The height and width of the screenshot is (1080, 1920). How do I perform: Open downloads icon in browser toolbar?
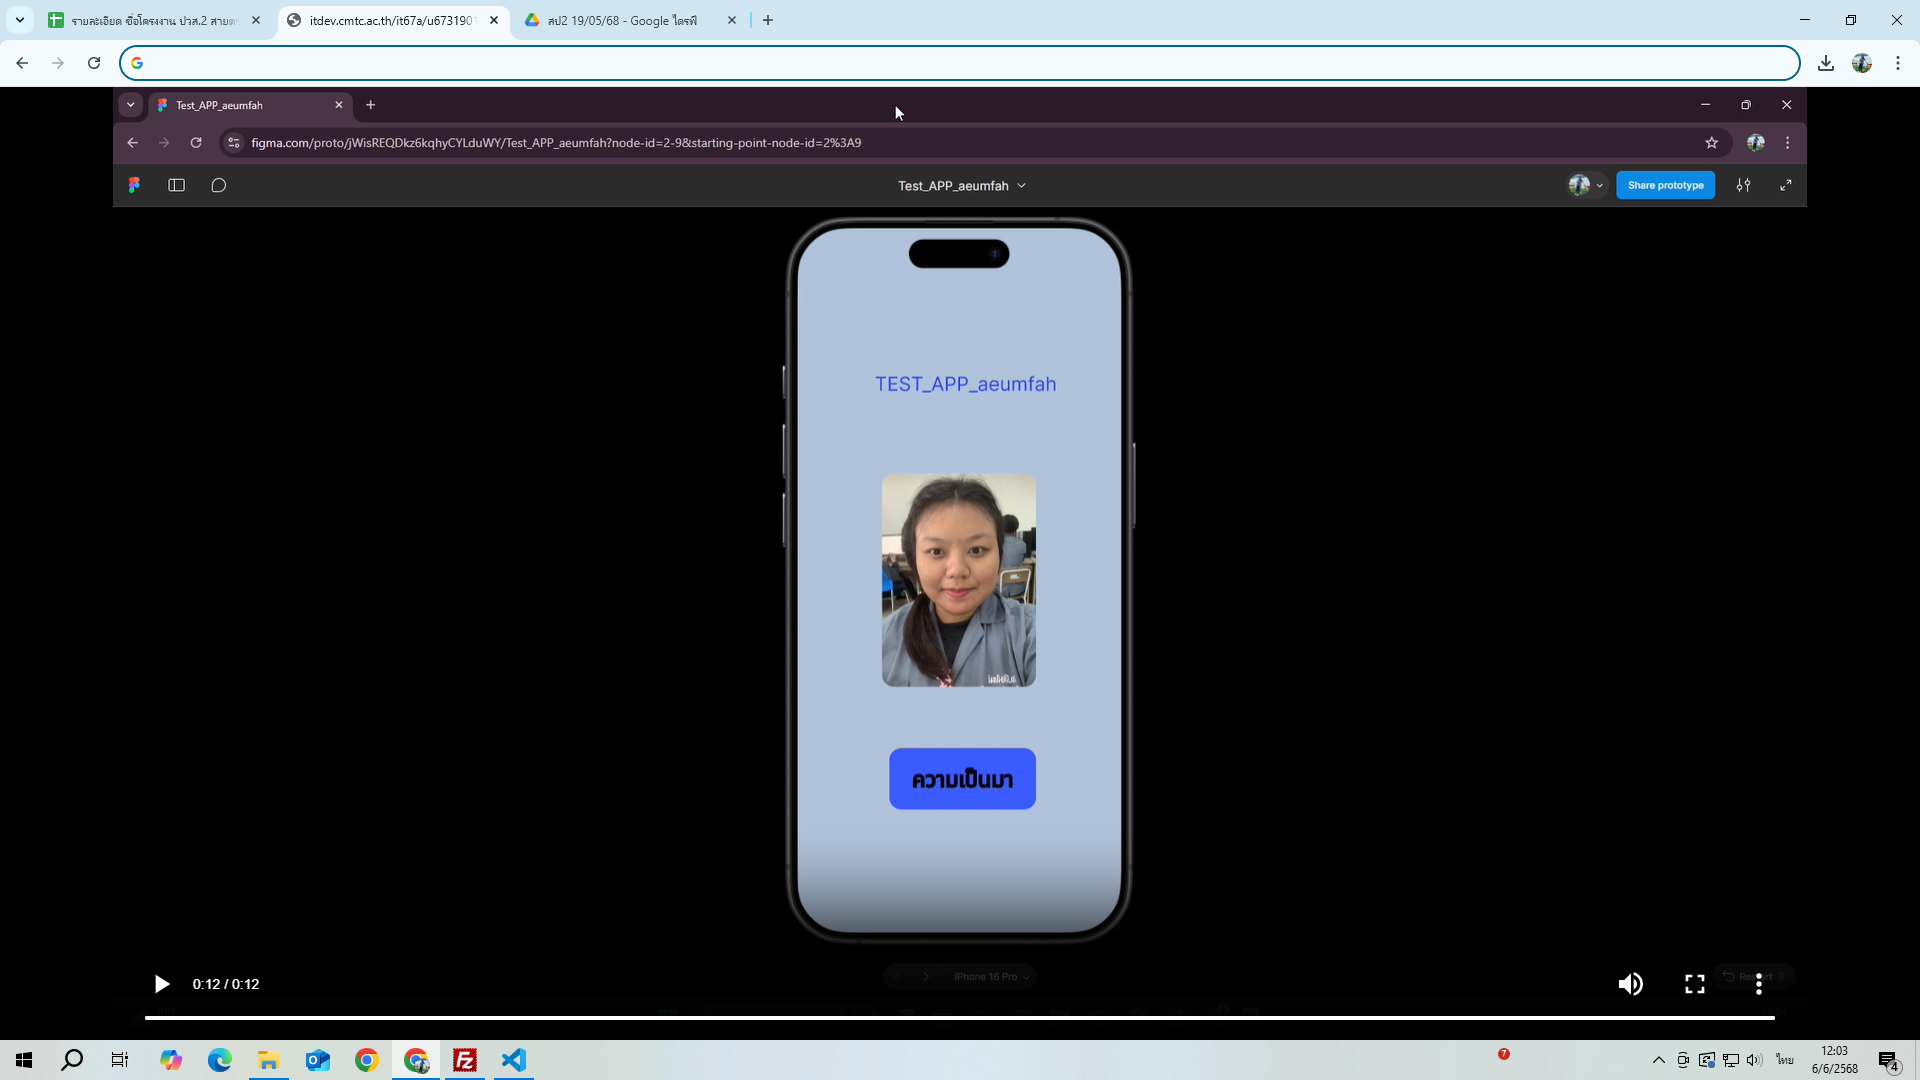coord(1825,63)
